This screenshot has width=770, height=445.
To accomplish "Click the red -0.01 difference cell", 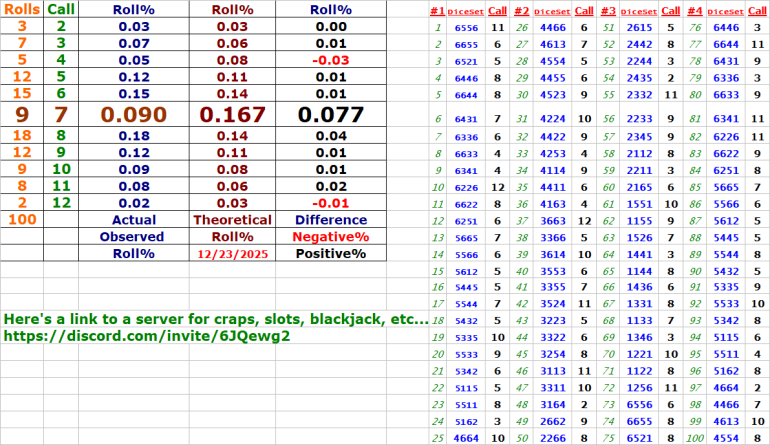I will click(x=330, y=203).
